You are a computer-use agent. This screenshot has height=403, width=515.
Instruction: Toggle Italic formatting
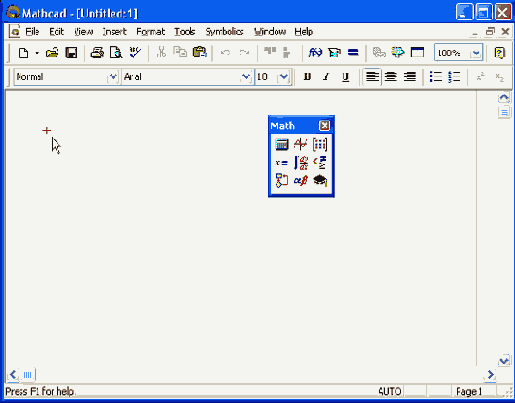pos(326,77)
